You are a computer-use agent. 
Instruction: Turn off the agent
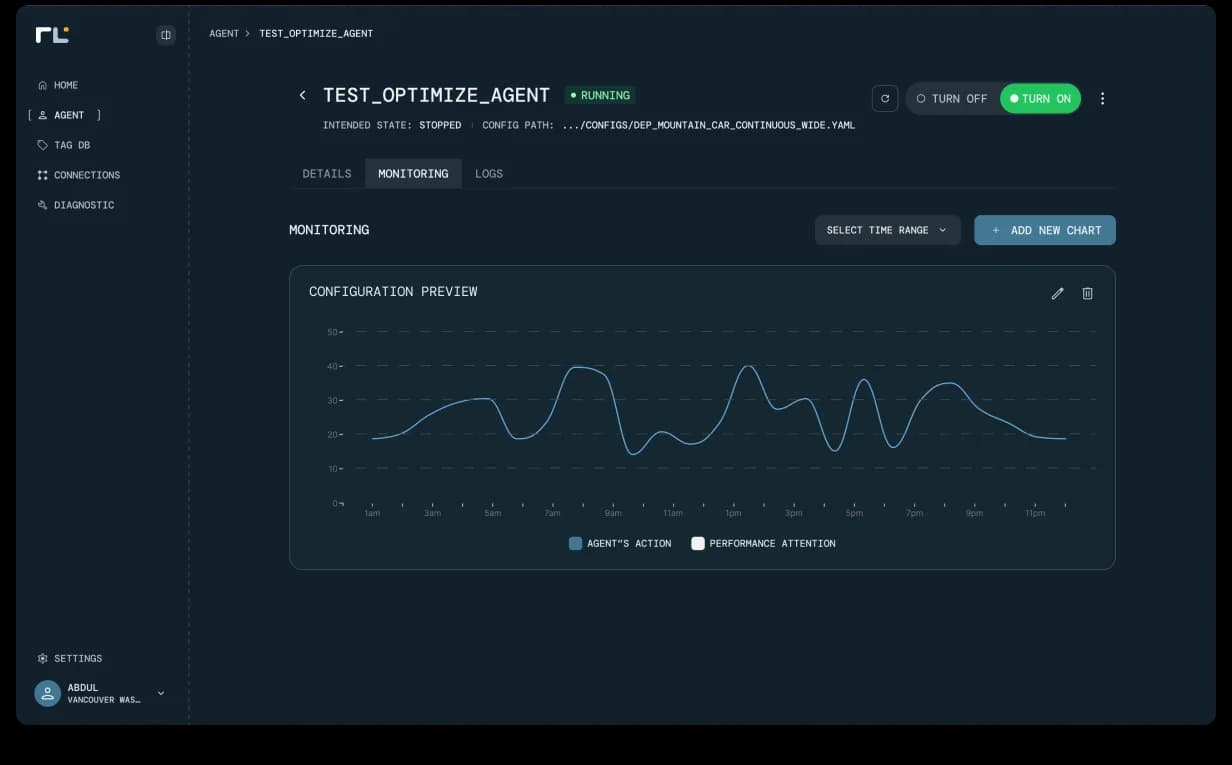tap(952, 98)
